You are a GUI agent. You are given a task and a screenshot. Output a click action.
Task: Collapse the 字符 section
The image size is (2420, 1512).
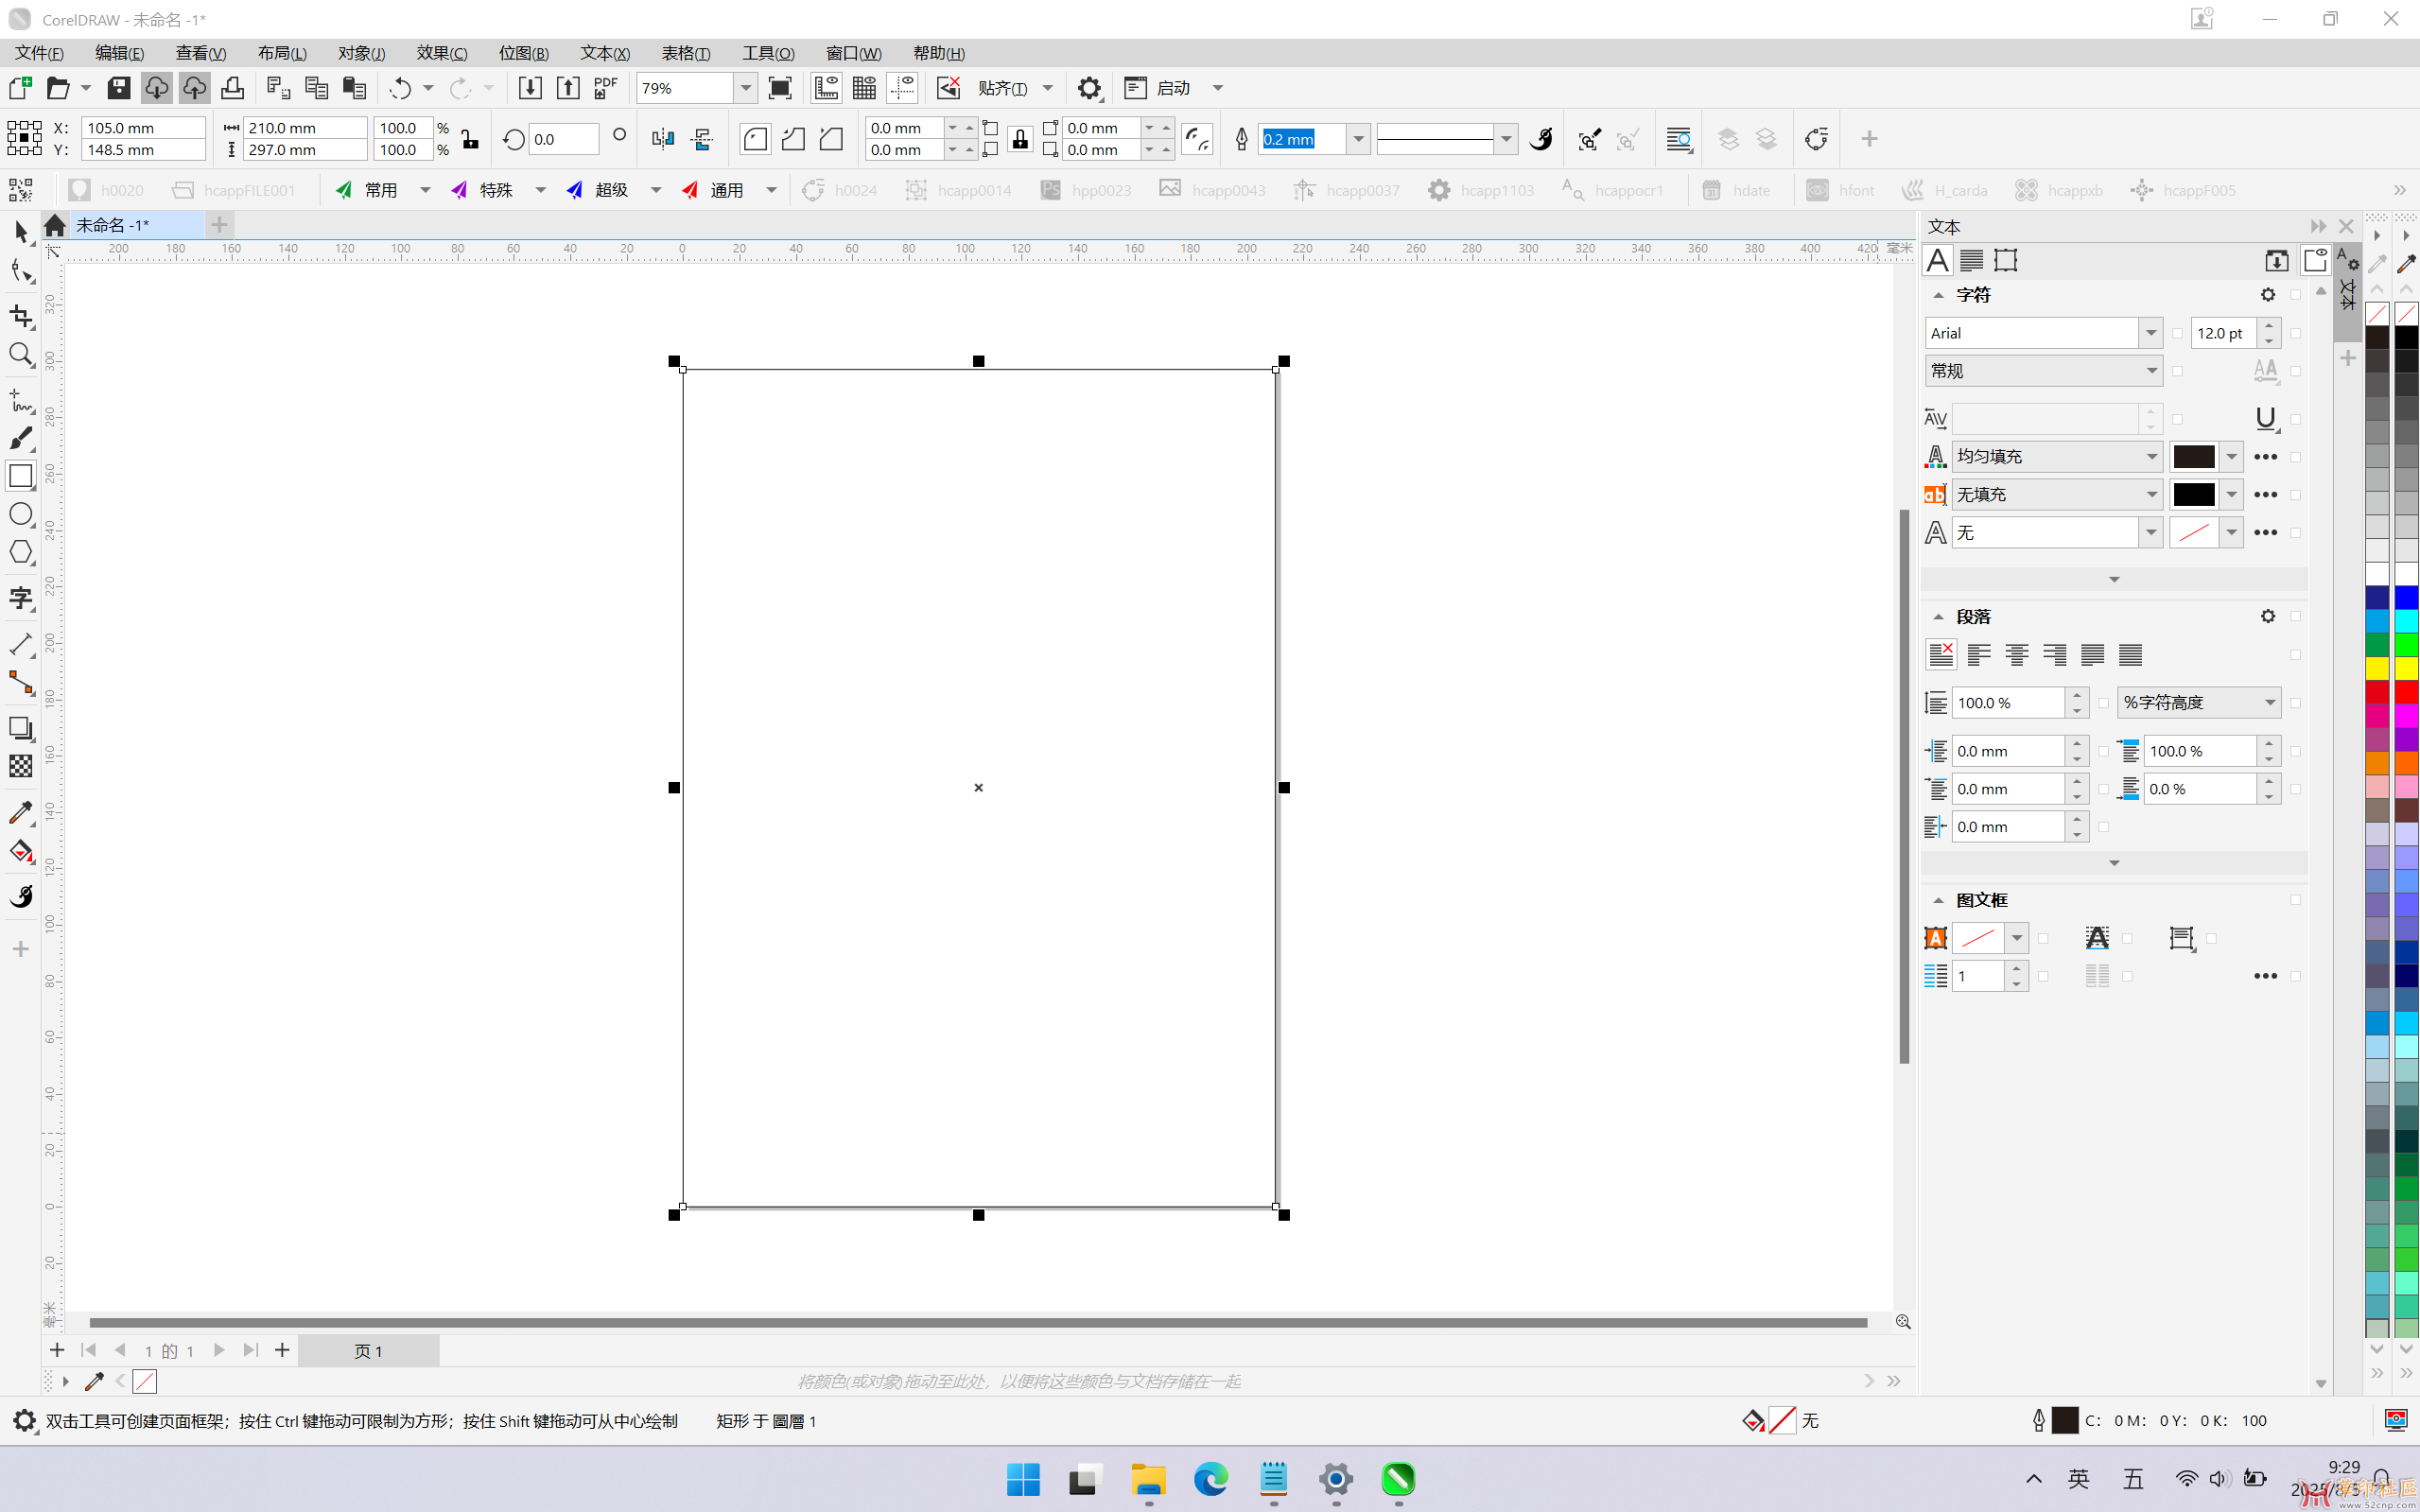[1938, 295]
